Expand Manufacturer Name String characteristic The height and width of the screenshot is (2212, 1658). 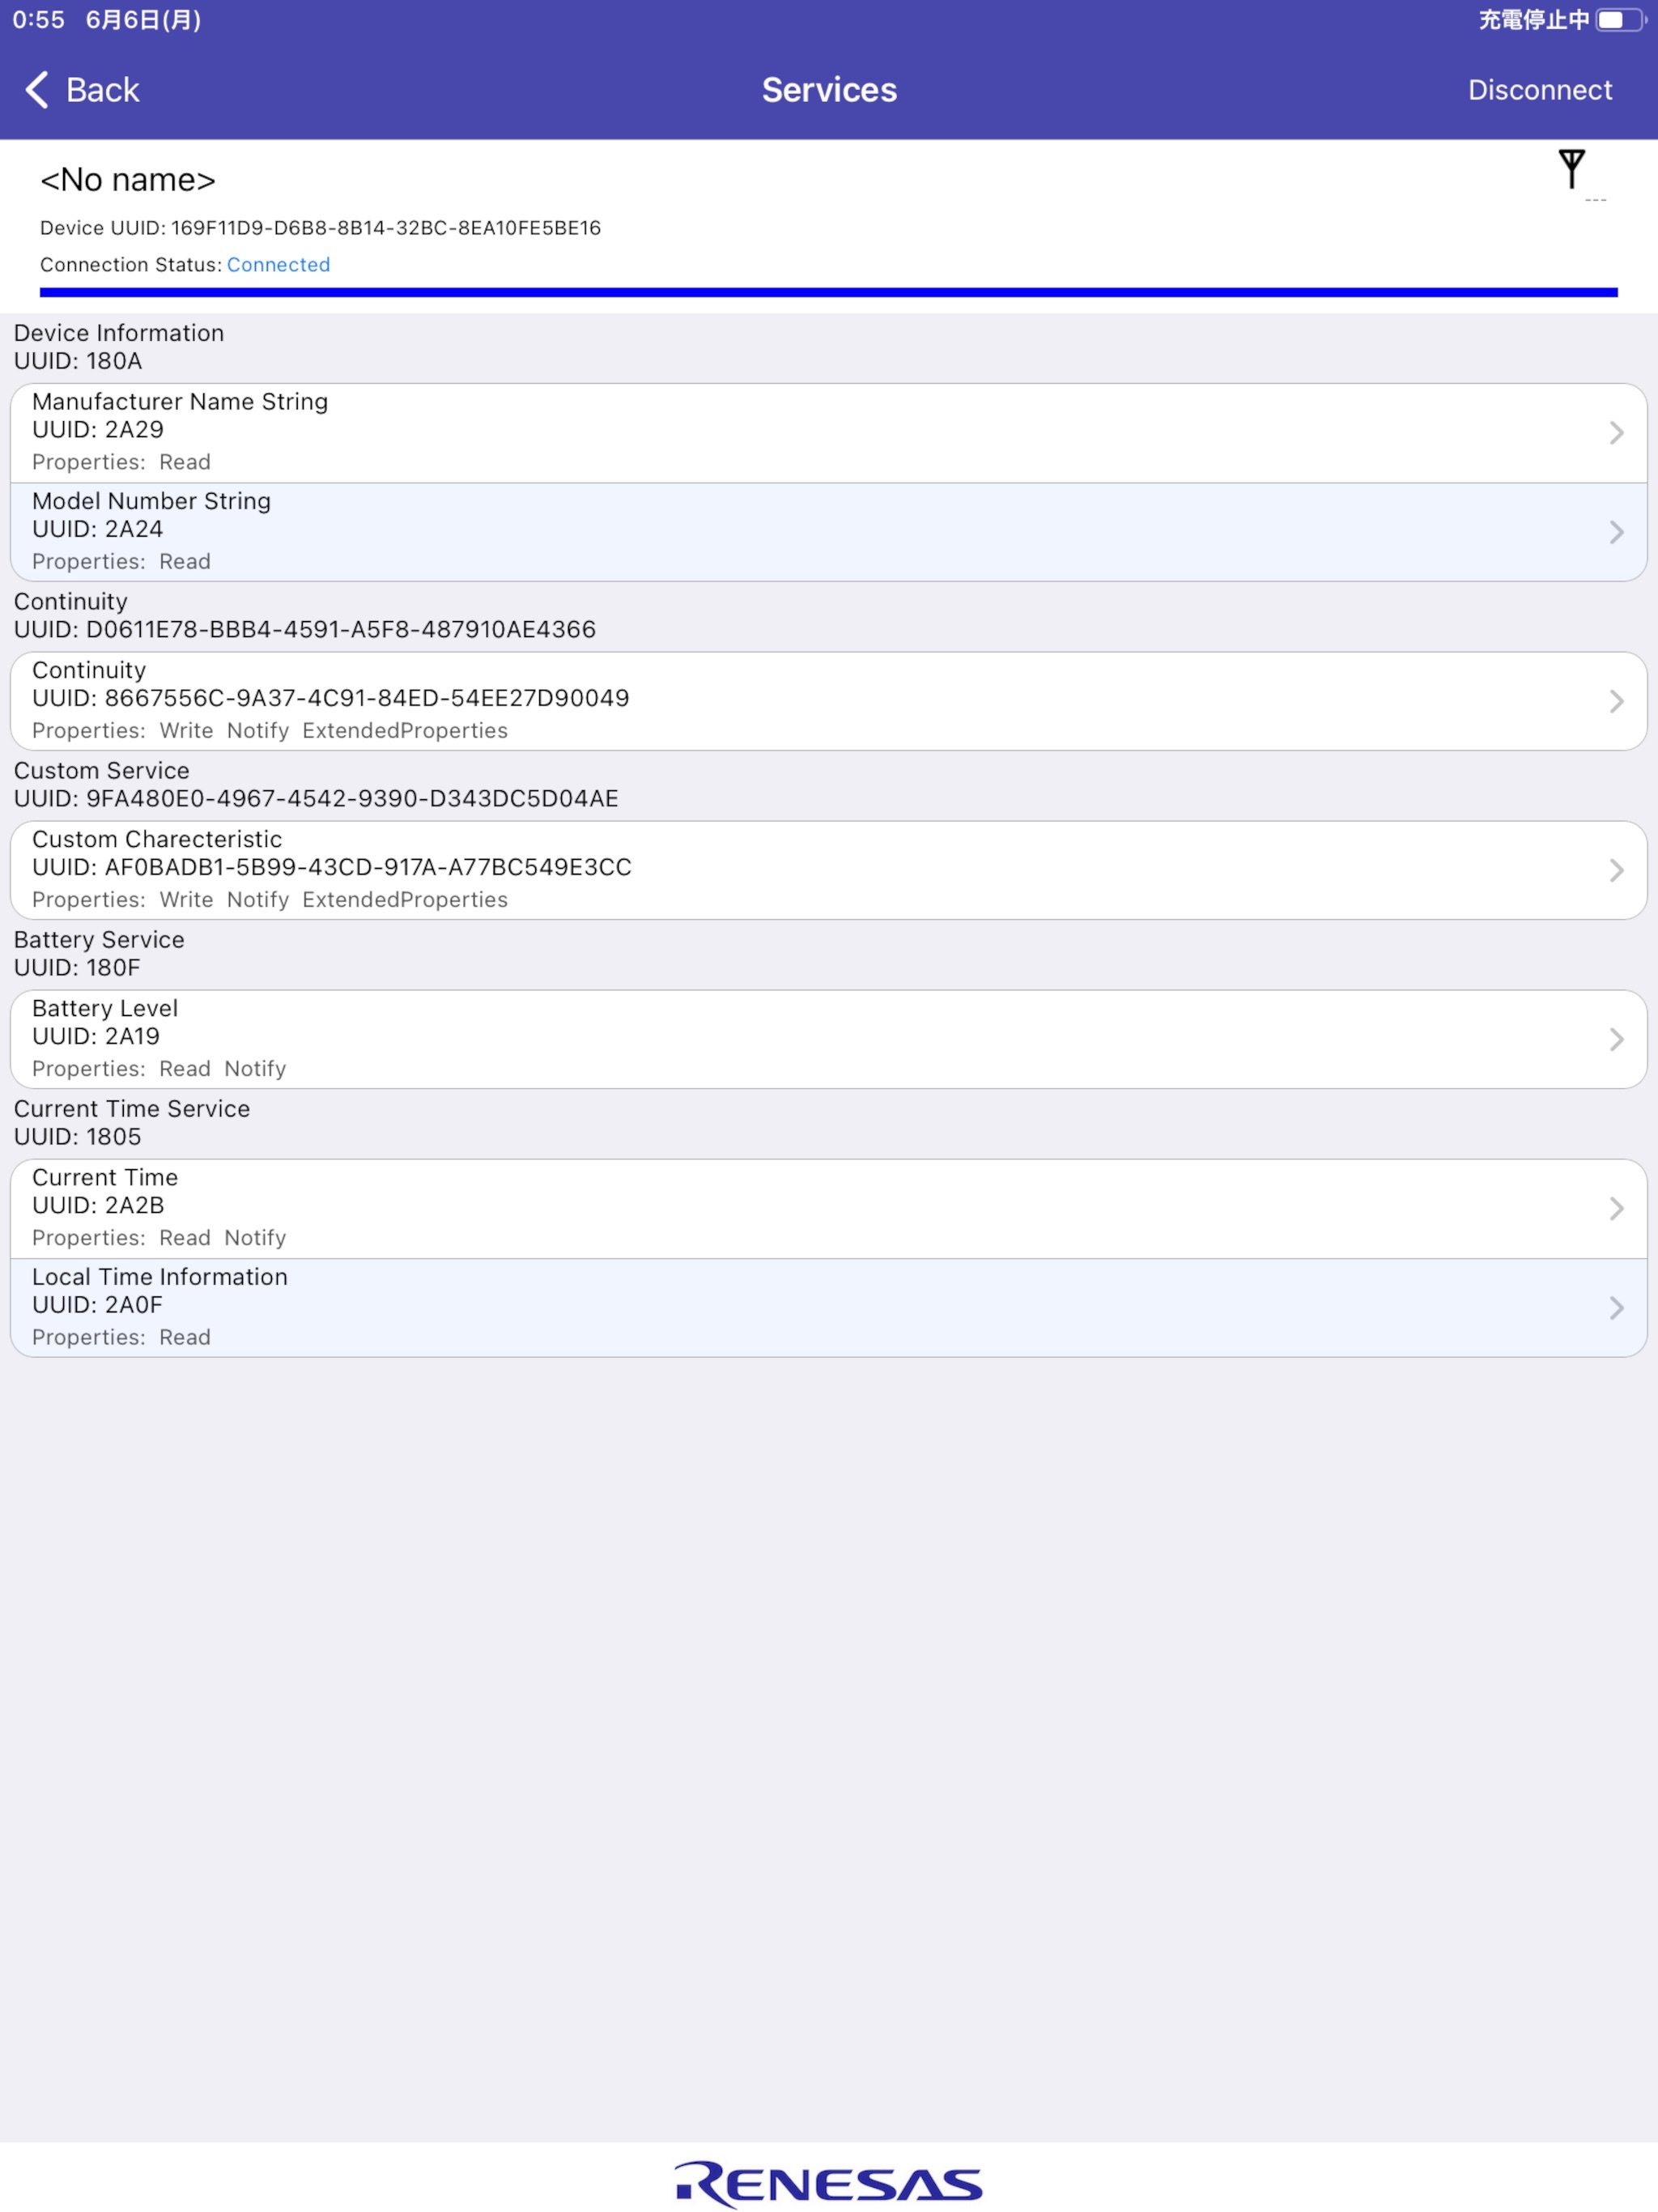tap(829, 430)
